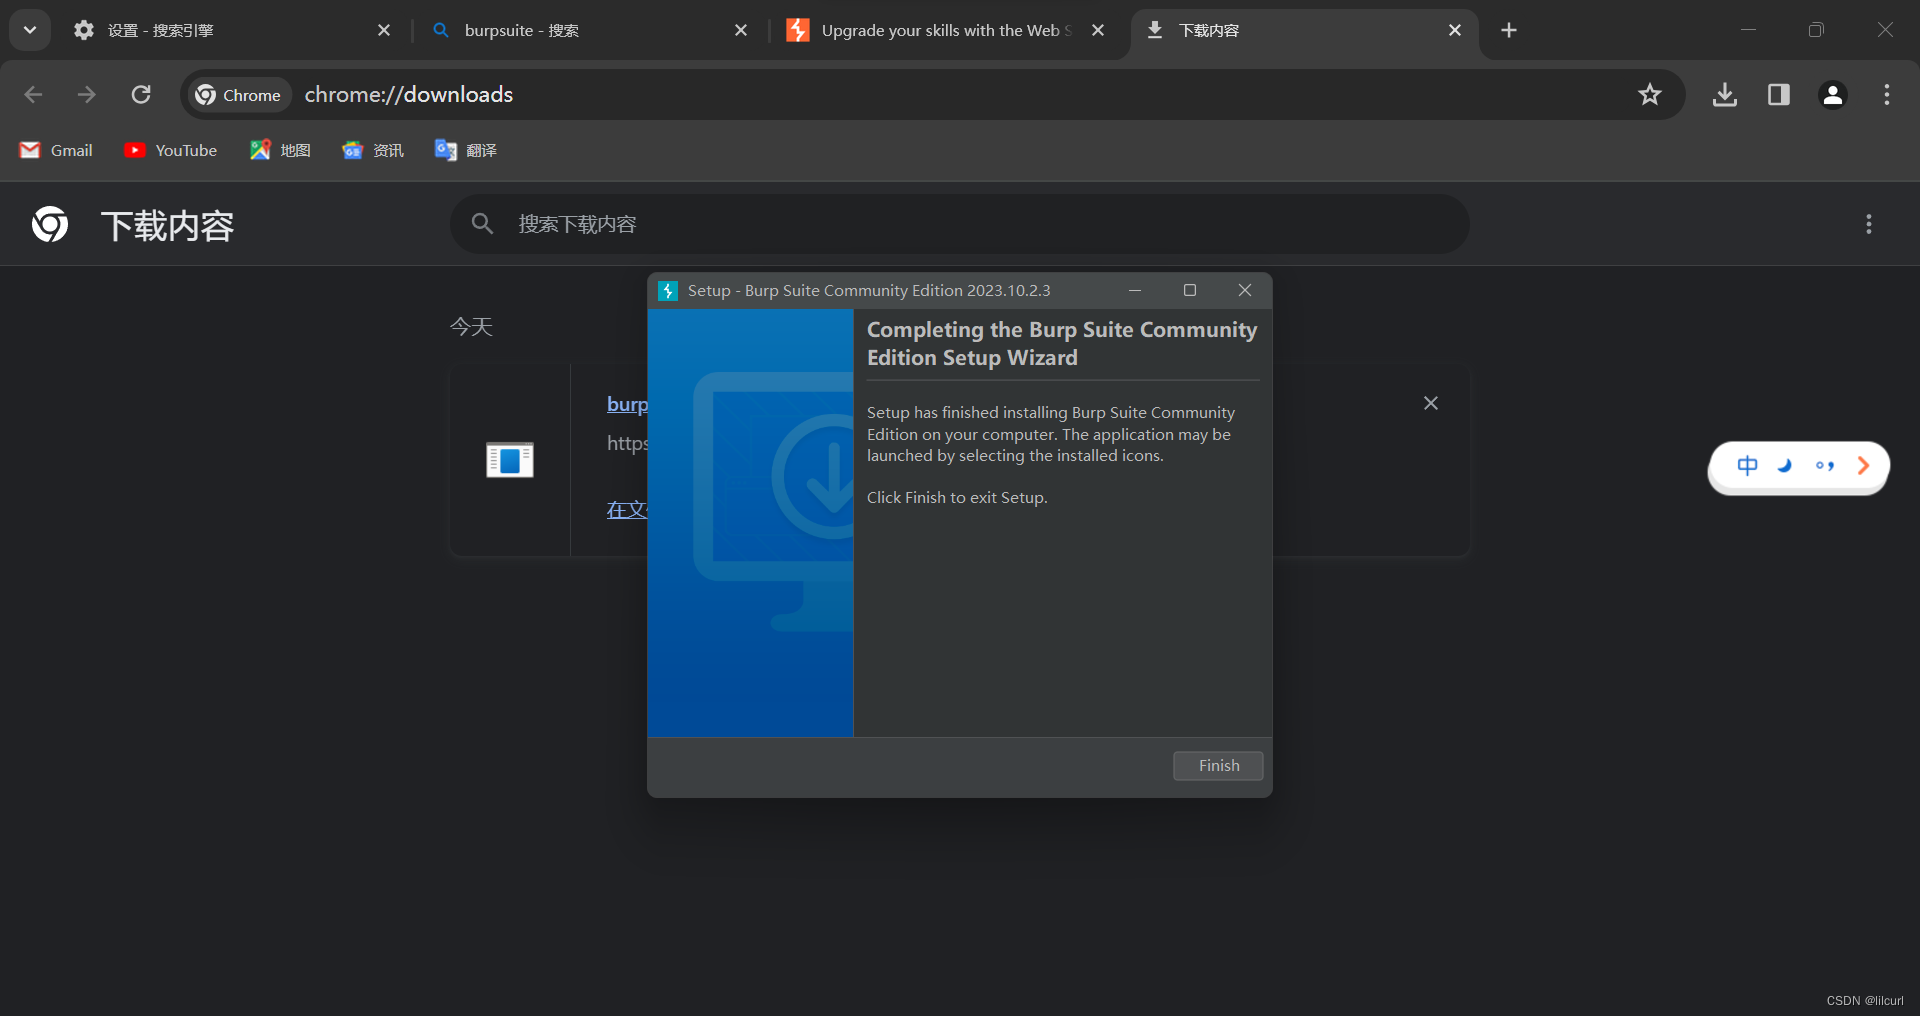Open the tab search dropdown arrow
Image resolution: width=1920 pixels, height=1016 pixels.
[30, 30]
